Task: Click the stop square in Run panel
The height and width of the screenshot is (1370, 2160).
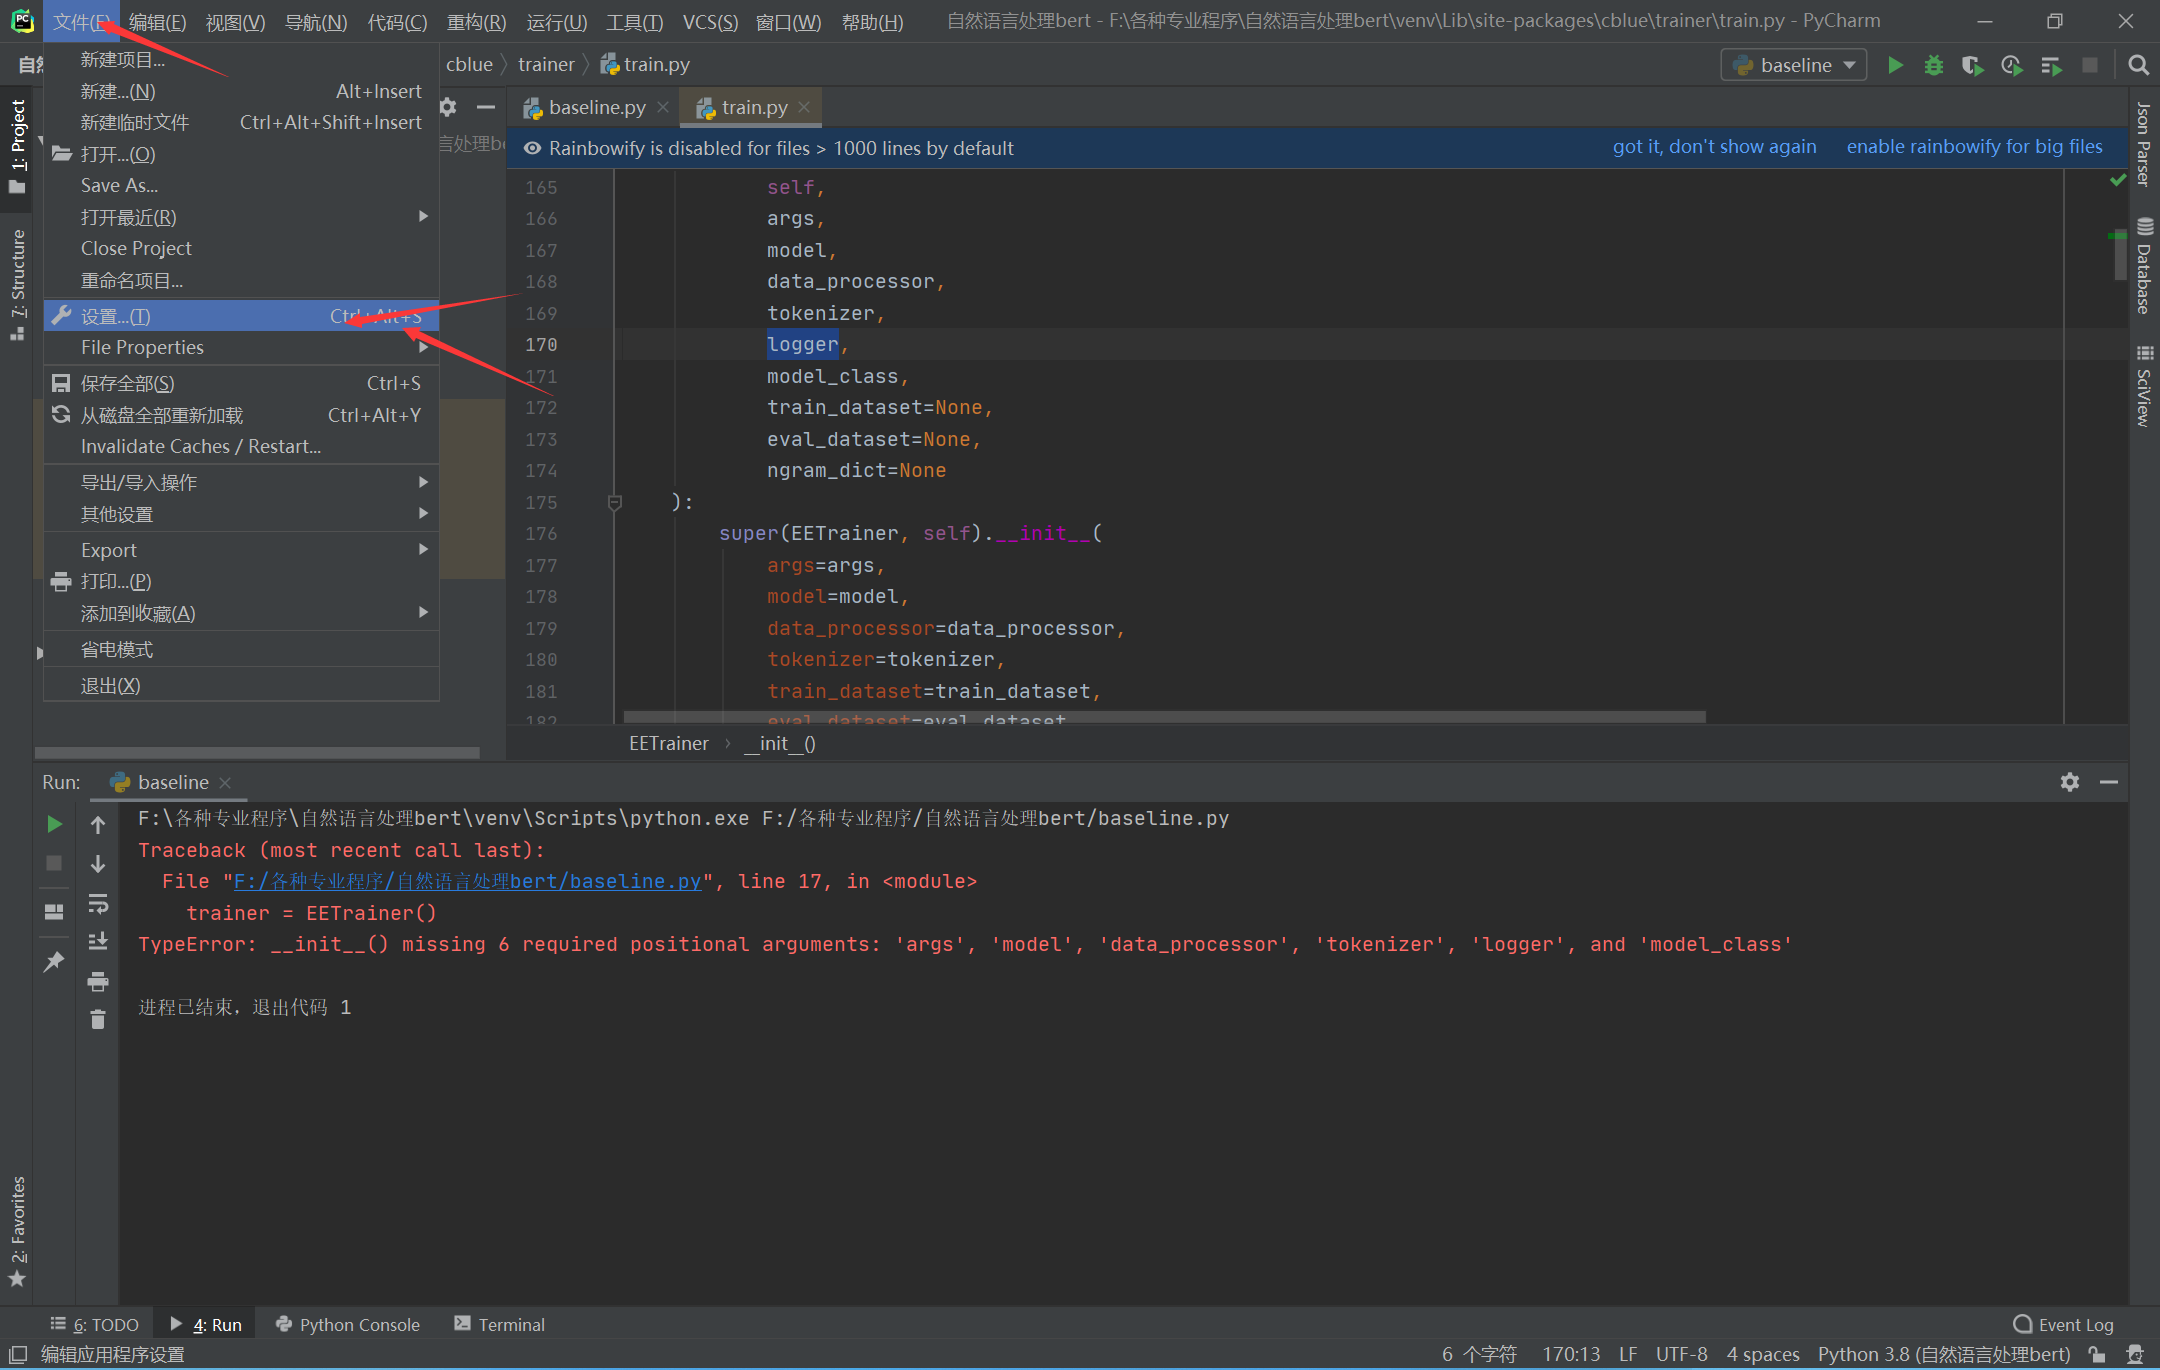Action: click(x=54, y=863)
